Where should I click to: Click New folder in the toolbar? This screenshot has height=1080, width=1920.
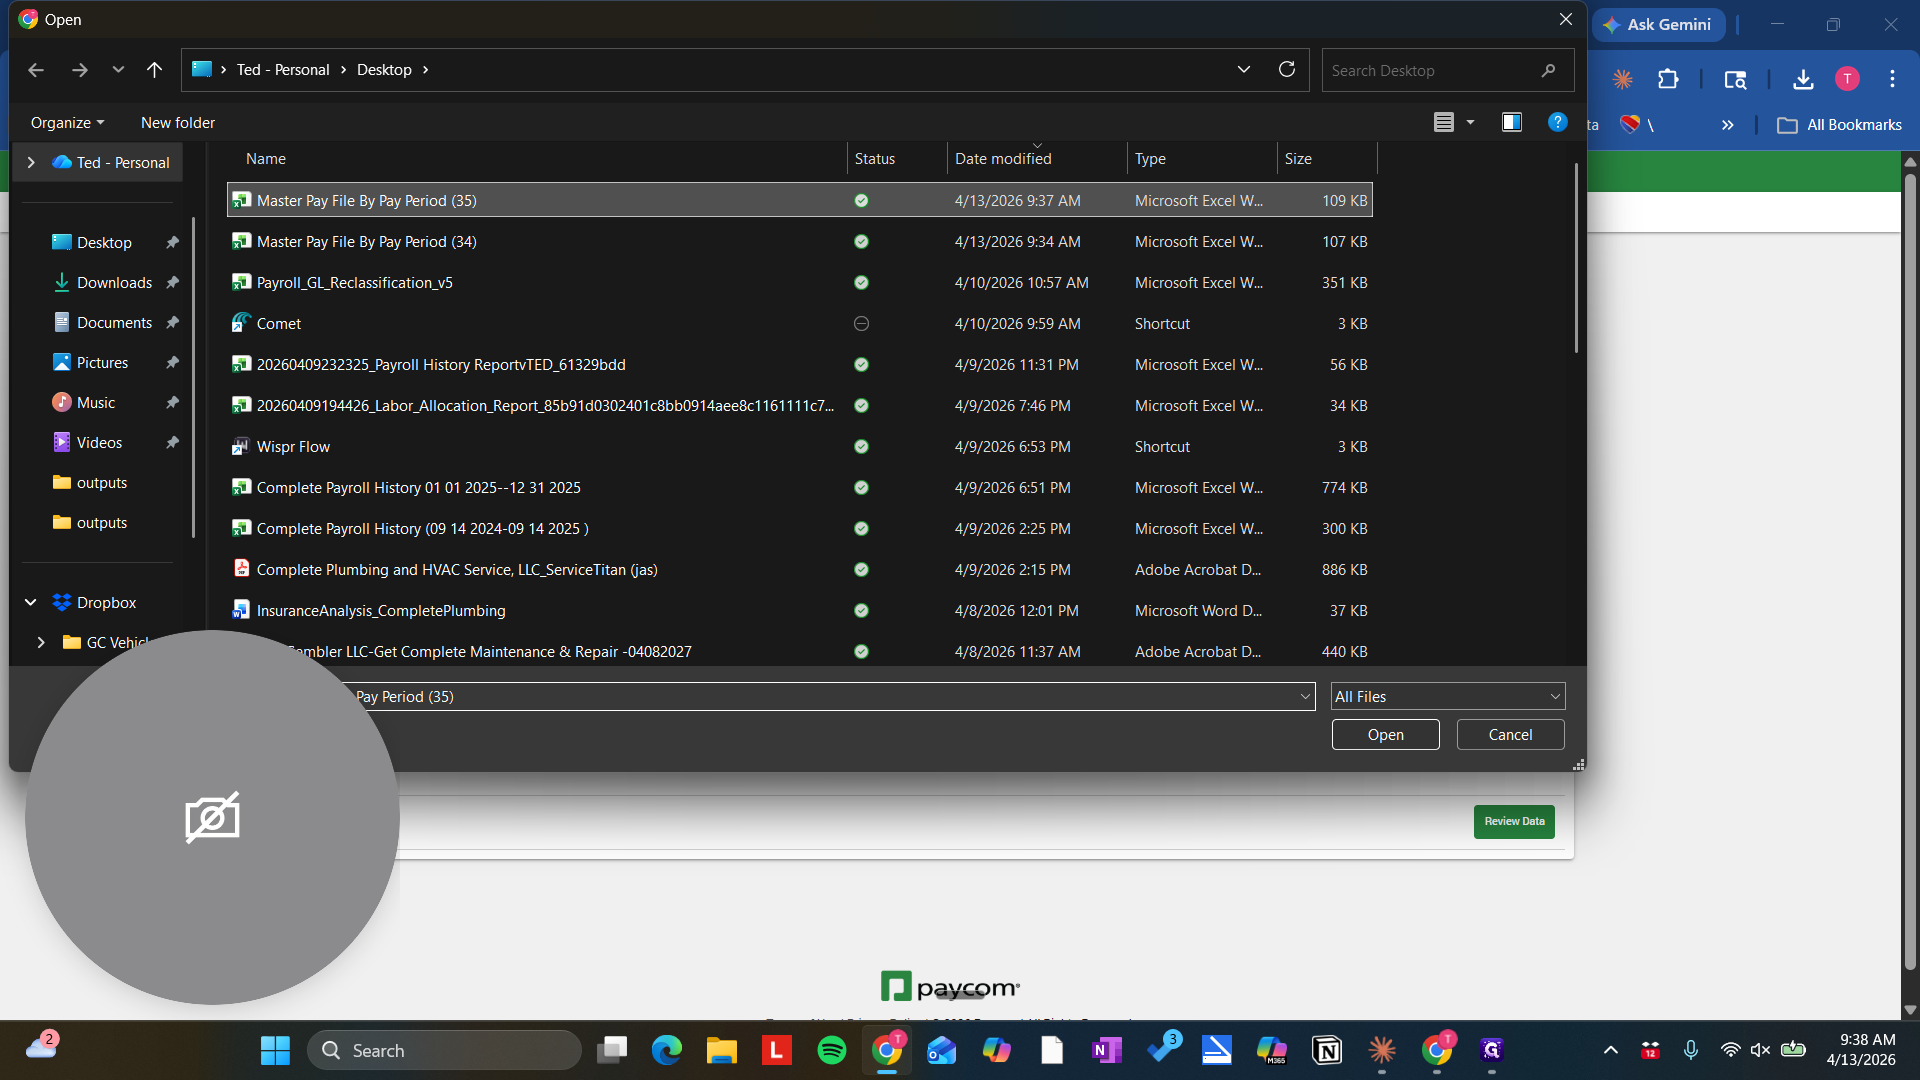click(x=178, y=122)
